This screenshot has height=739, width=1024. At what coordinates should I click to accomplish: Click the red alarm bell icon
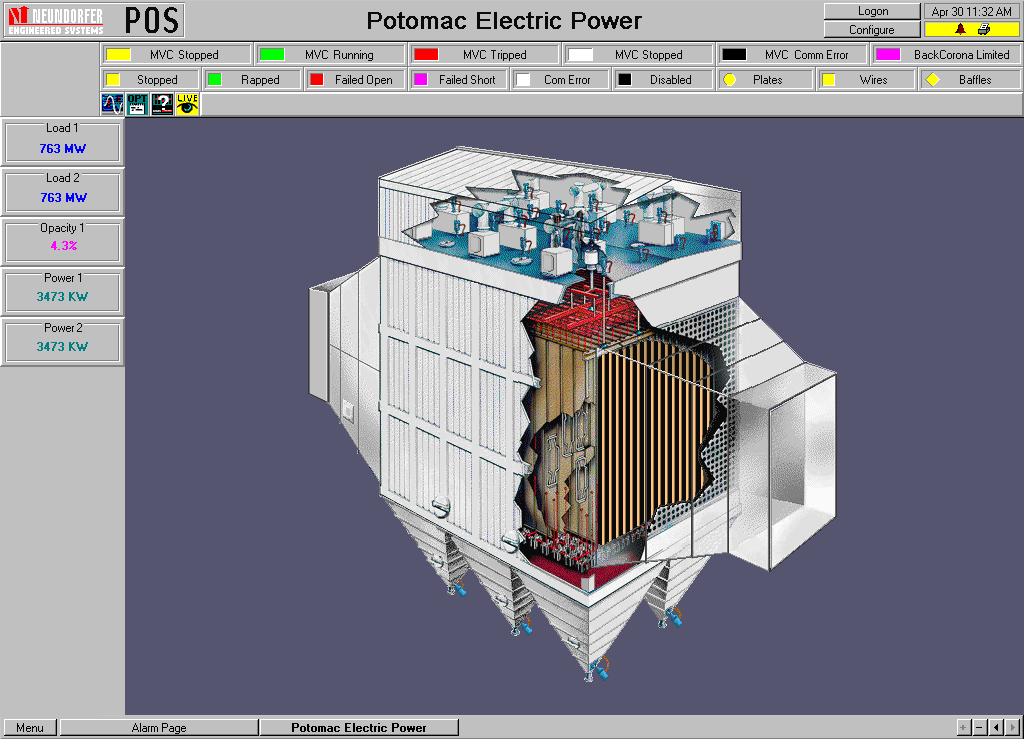coord(960,29)
